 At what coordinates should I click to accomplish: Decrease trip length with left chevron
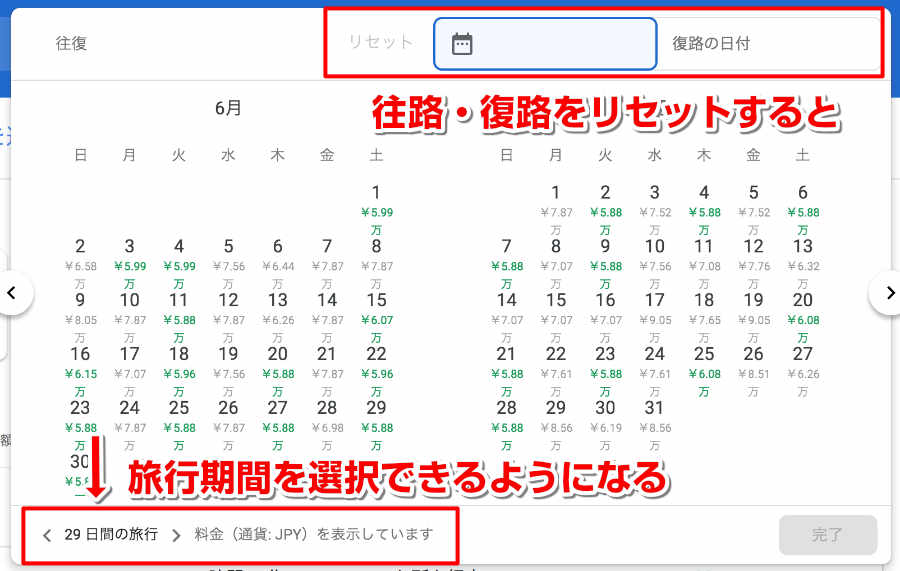[x=47, y=535]
